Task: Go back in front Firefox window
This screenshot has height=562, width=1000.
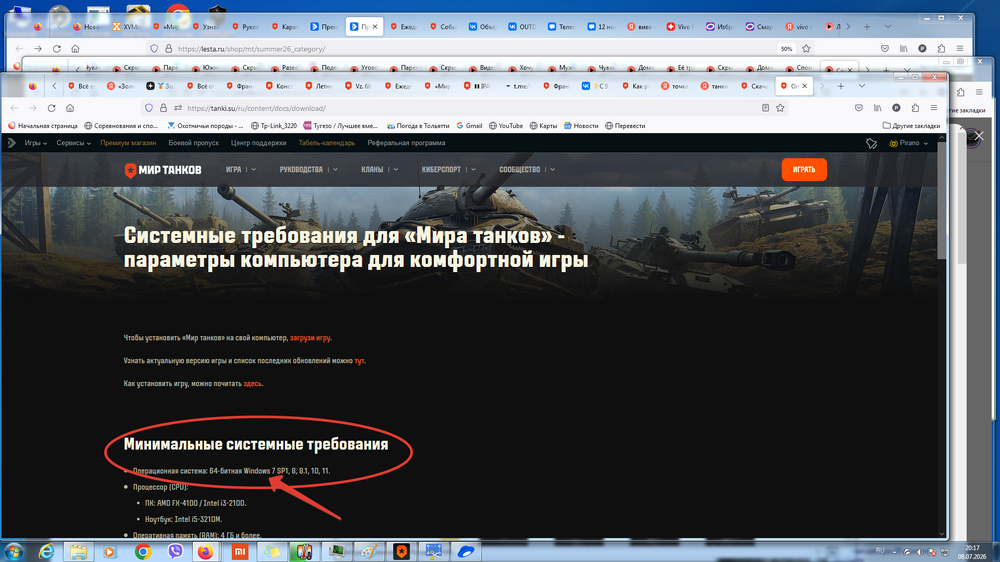Action: click(14, 108)
